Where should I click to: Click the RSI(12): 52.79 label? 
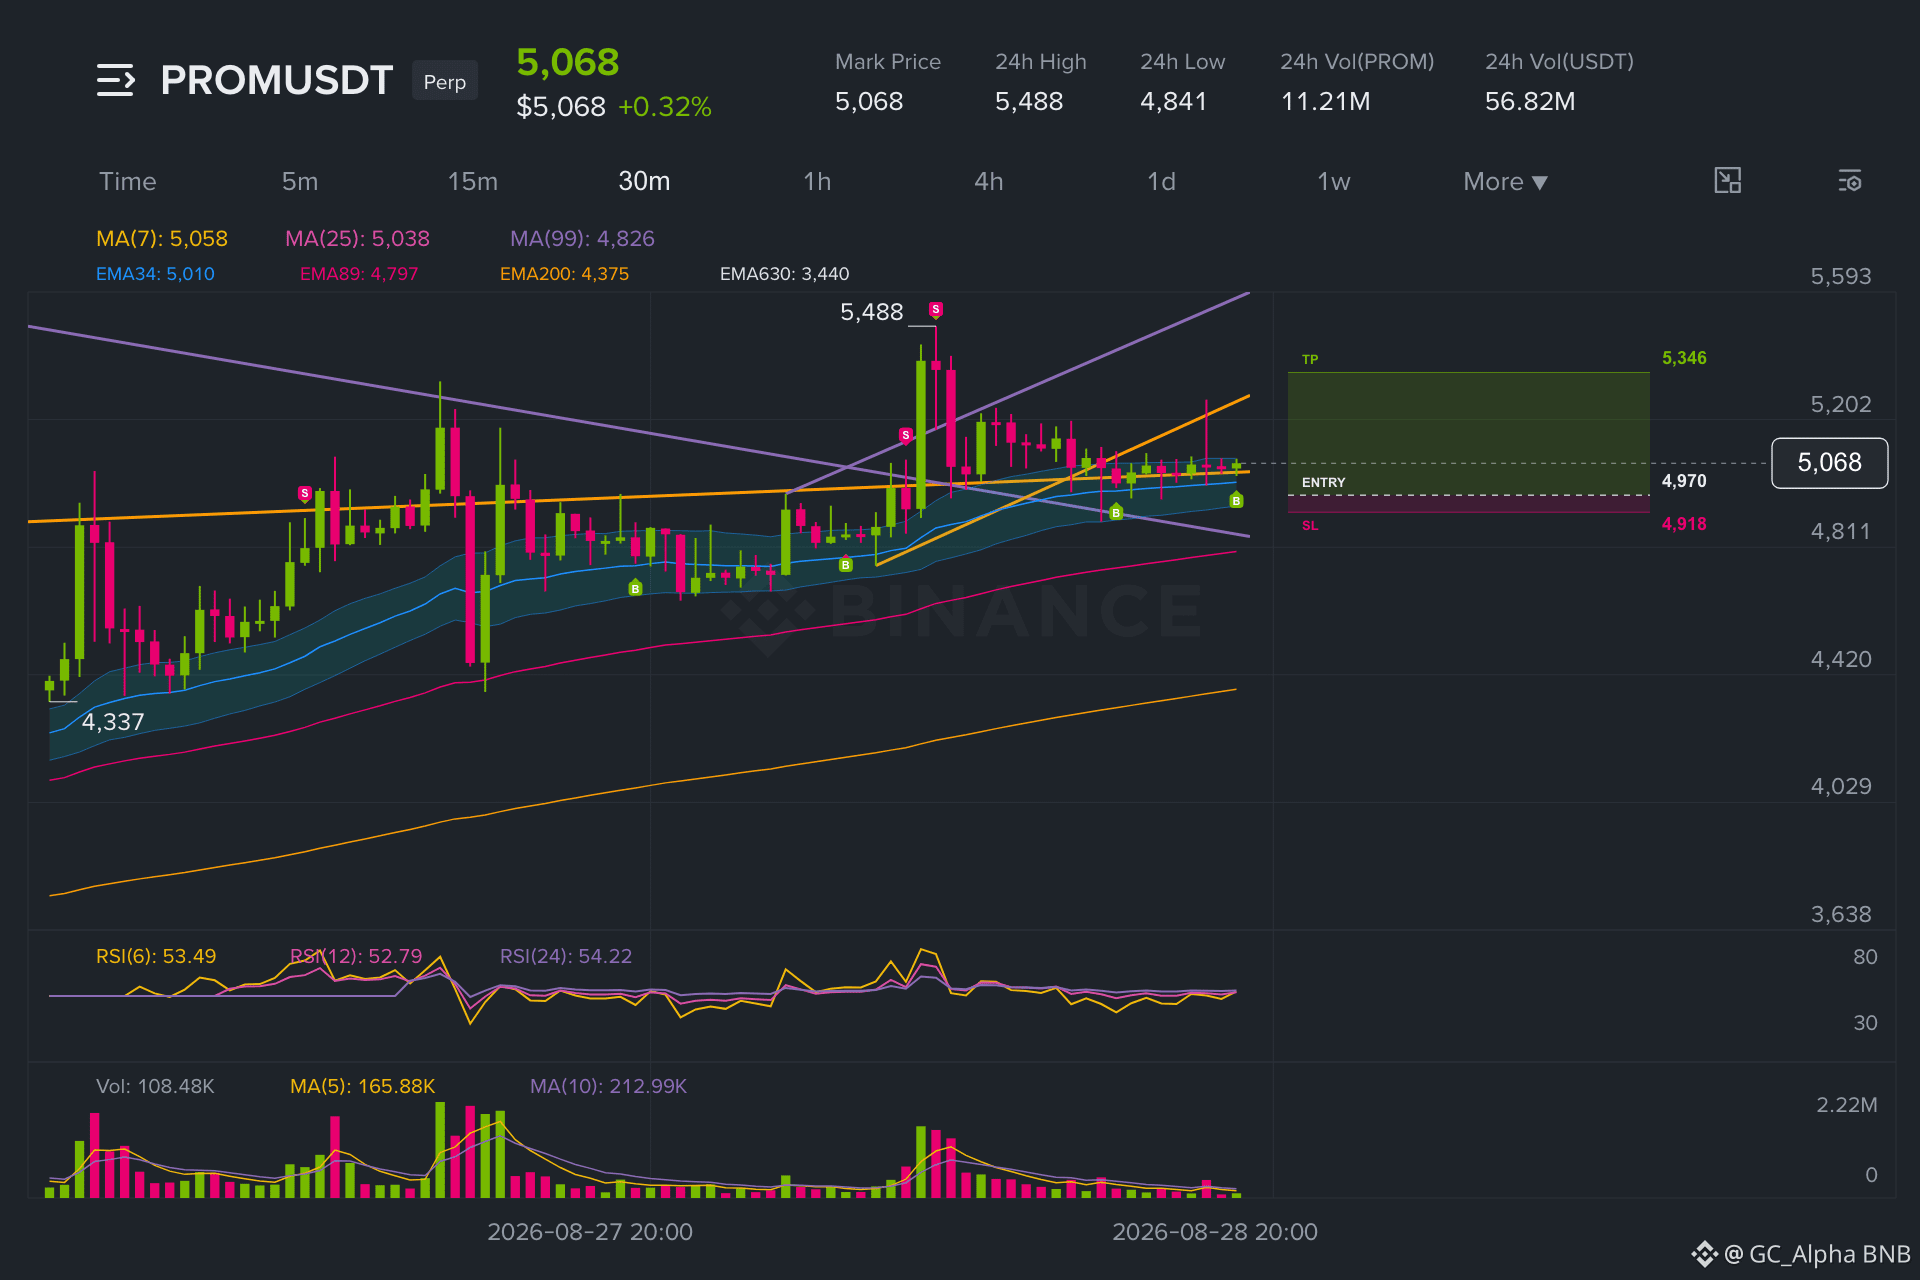click(356, 956)
